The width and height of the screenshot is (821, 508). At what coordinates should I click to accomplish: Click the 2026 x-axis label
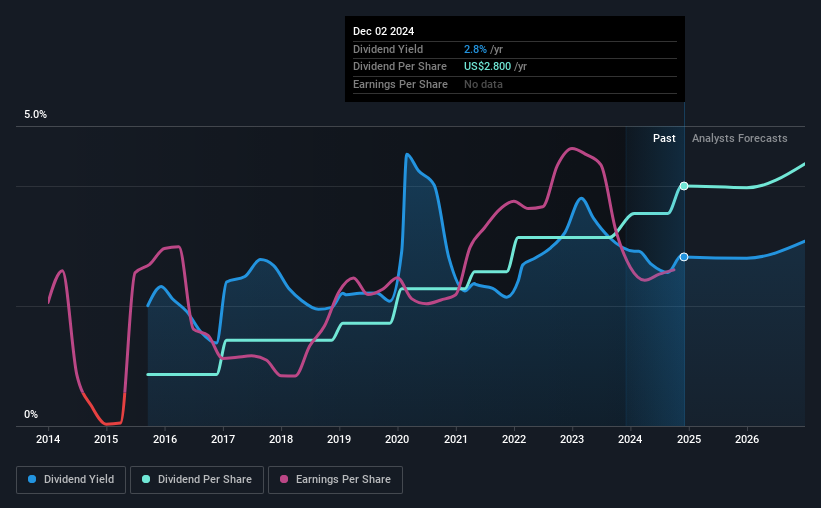(747, 439)
